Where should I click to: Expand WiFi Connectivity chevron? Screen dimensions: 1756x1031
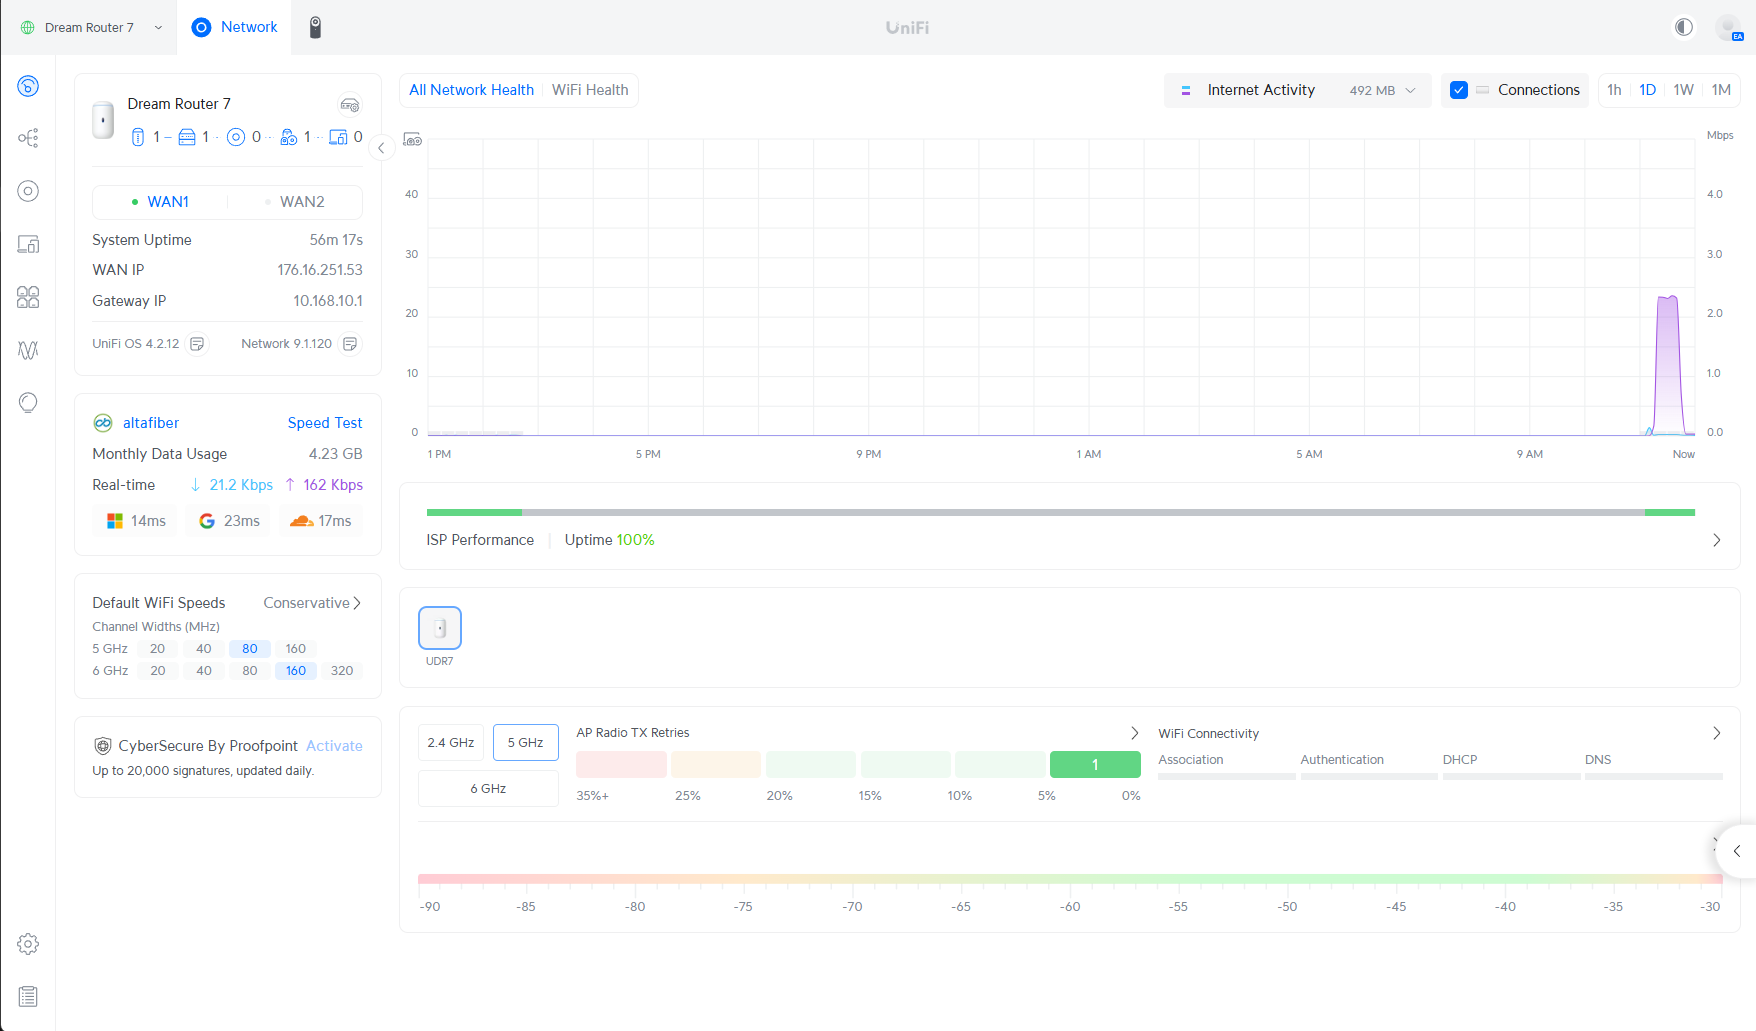[1717, 733]
